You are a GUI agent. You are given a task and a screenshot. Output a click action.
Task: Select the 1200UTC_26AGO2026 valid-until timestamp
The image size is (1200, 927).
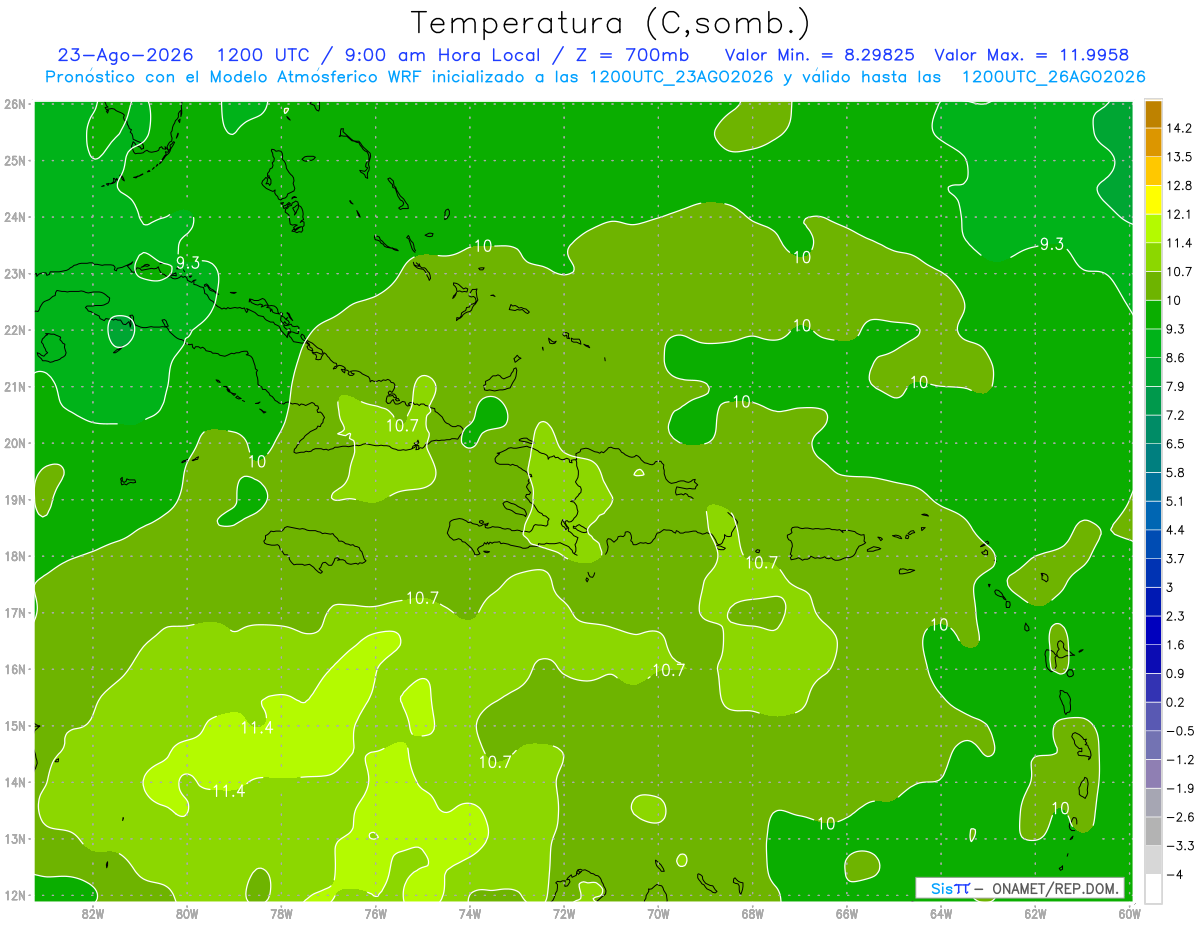[1053, 77]
